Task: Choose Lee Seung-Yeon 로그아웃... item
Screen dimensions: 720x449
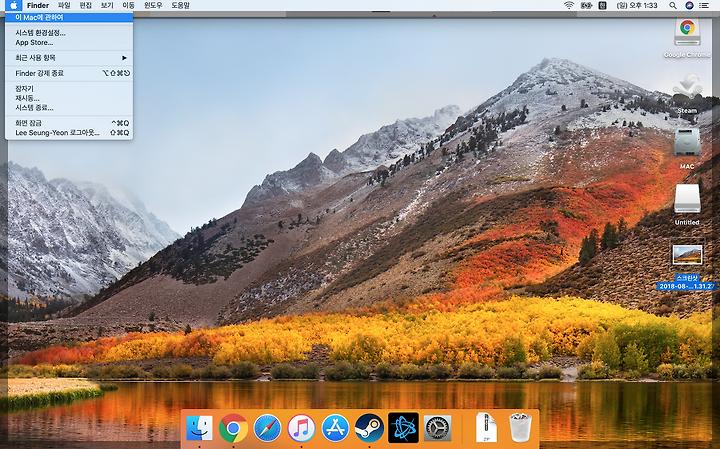Action: 69,133
